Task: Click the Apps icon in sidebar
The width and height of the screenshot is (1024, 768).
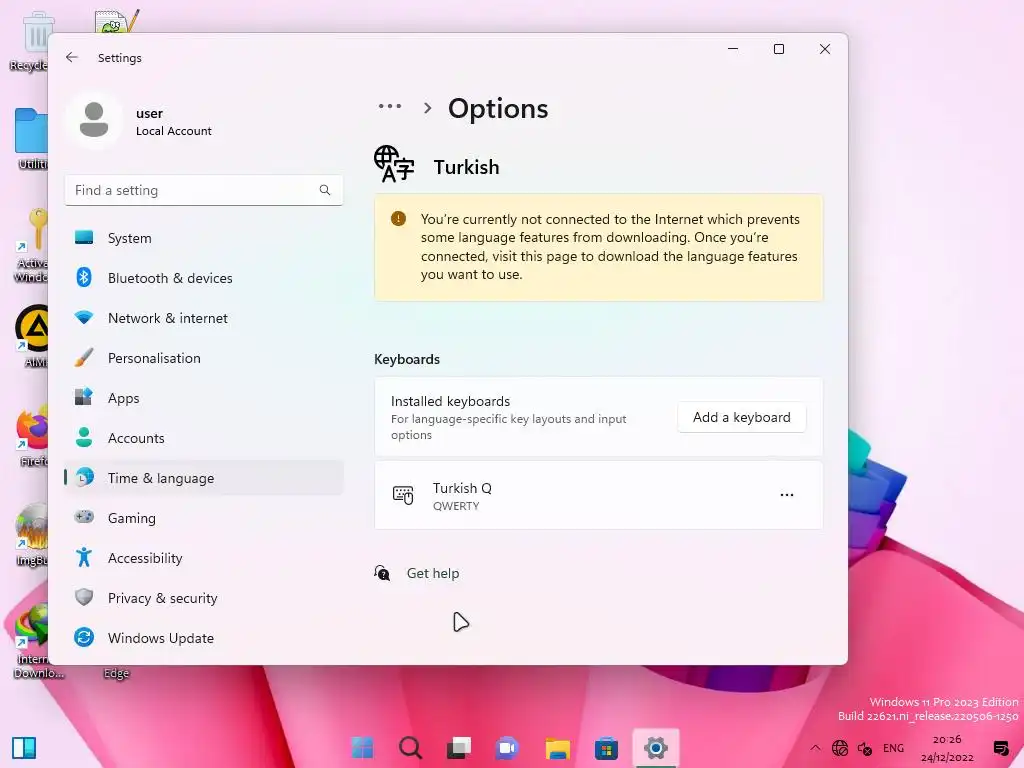Action: [x=84, y=397]
